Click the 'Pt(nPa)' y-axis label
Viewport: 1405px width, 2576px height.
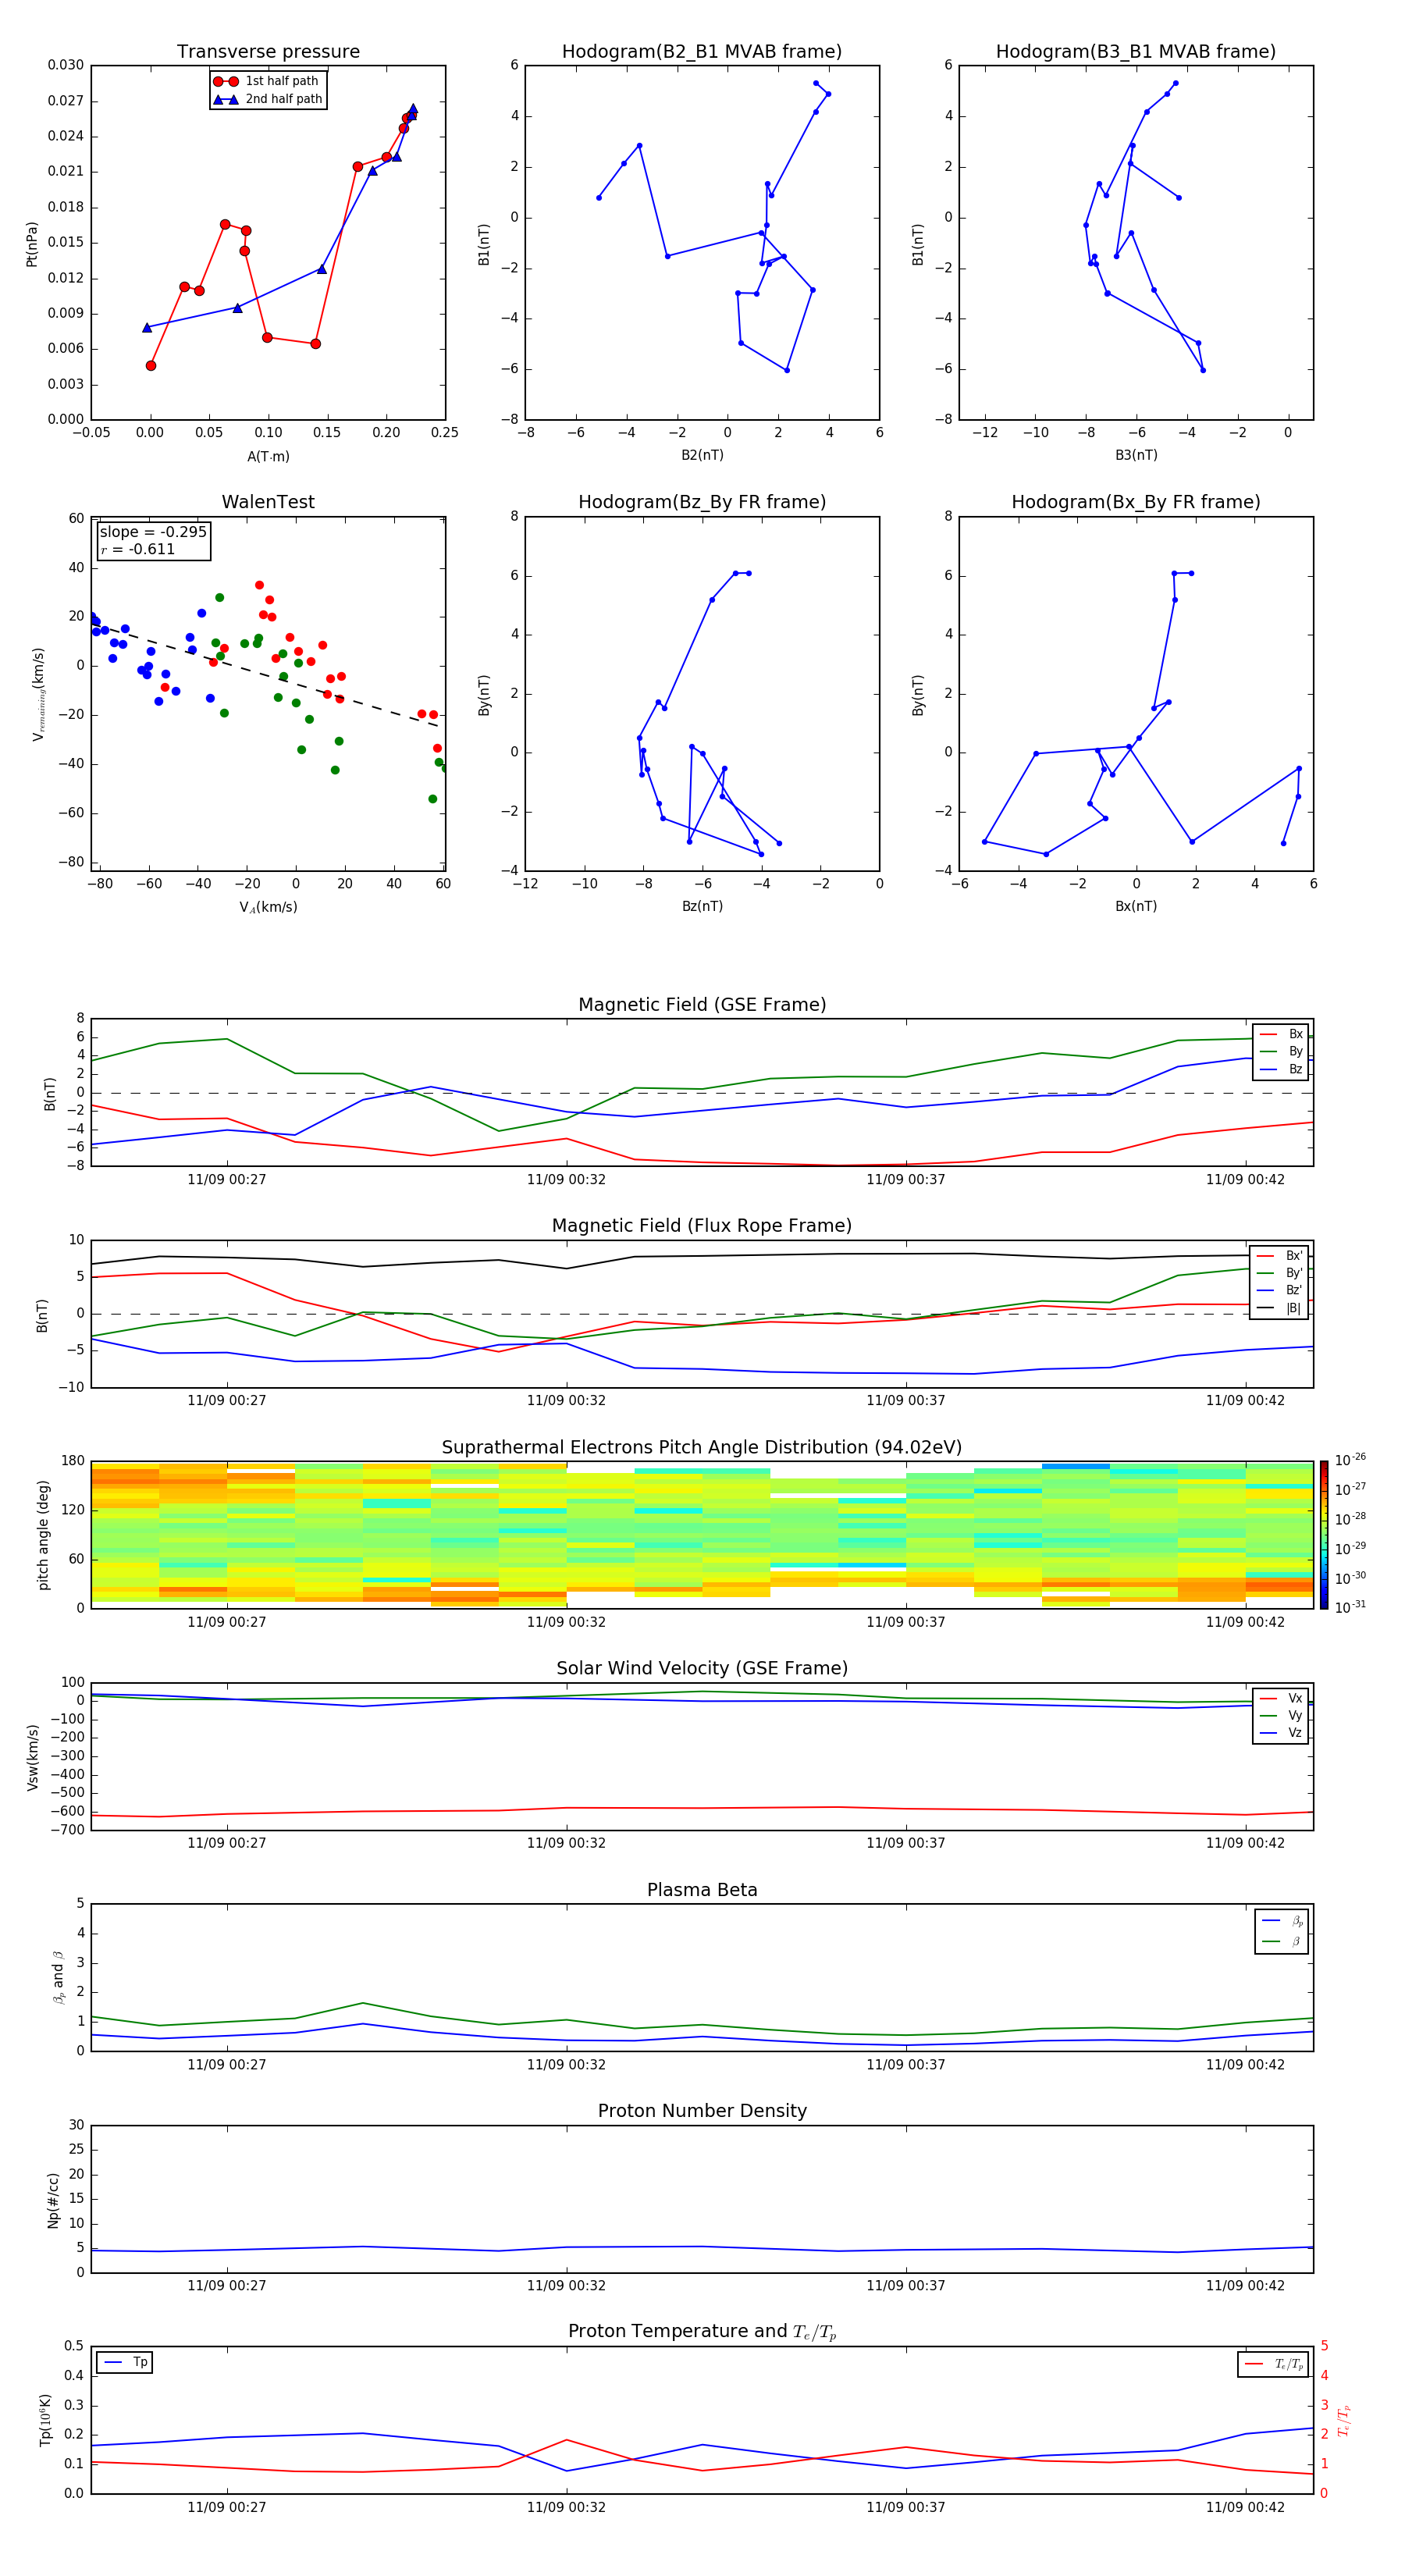pos(32,244)
